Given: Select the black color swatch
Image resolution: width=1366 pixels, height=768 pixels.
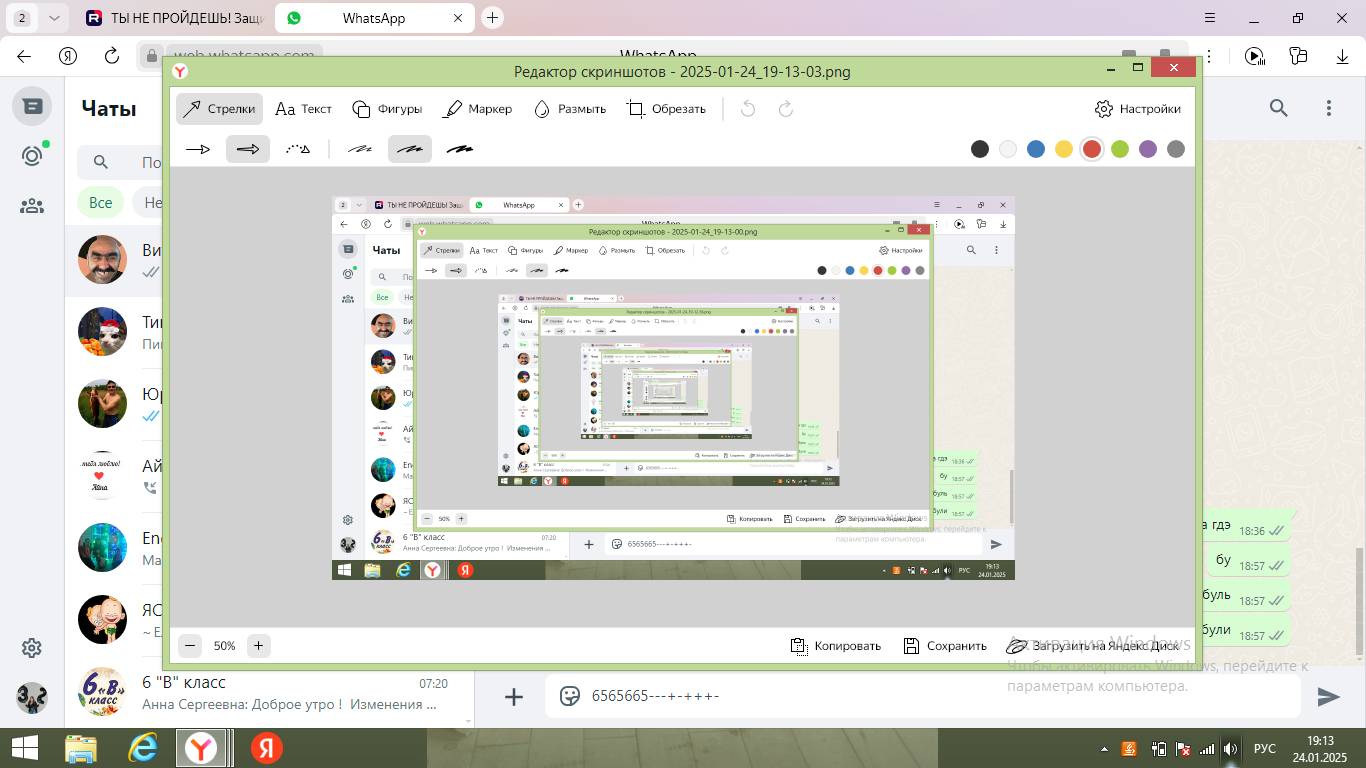Looking at the screenshot, I should coord(980,149).
